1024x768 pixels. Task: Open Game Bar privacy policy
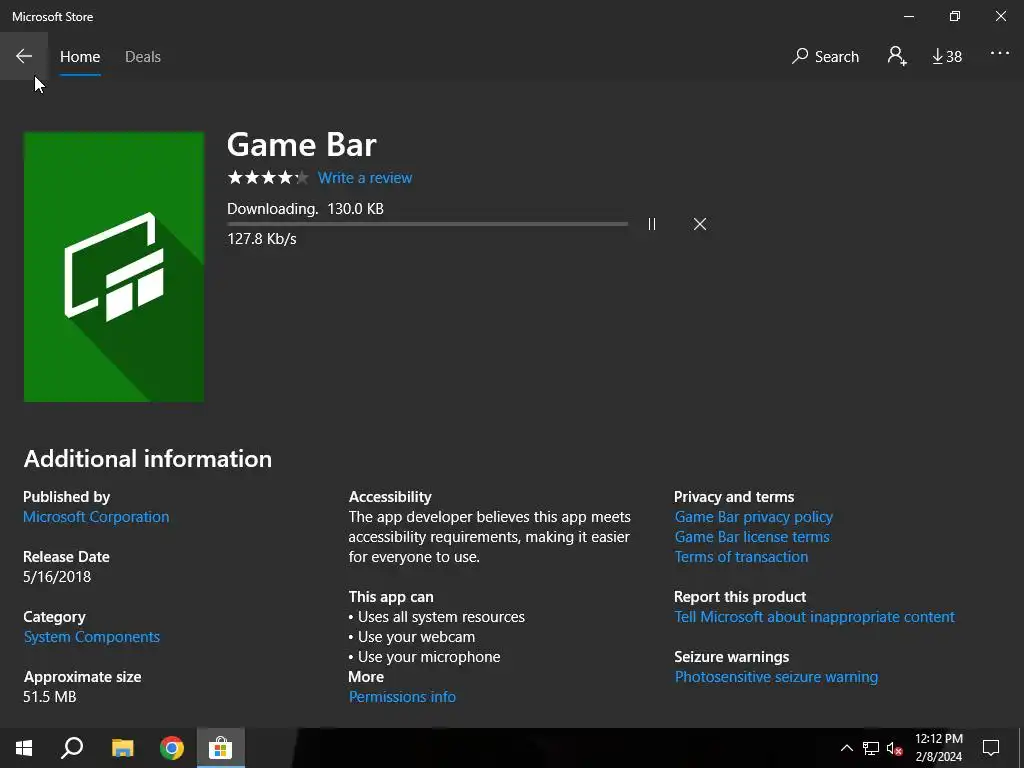coord(754,517)
